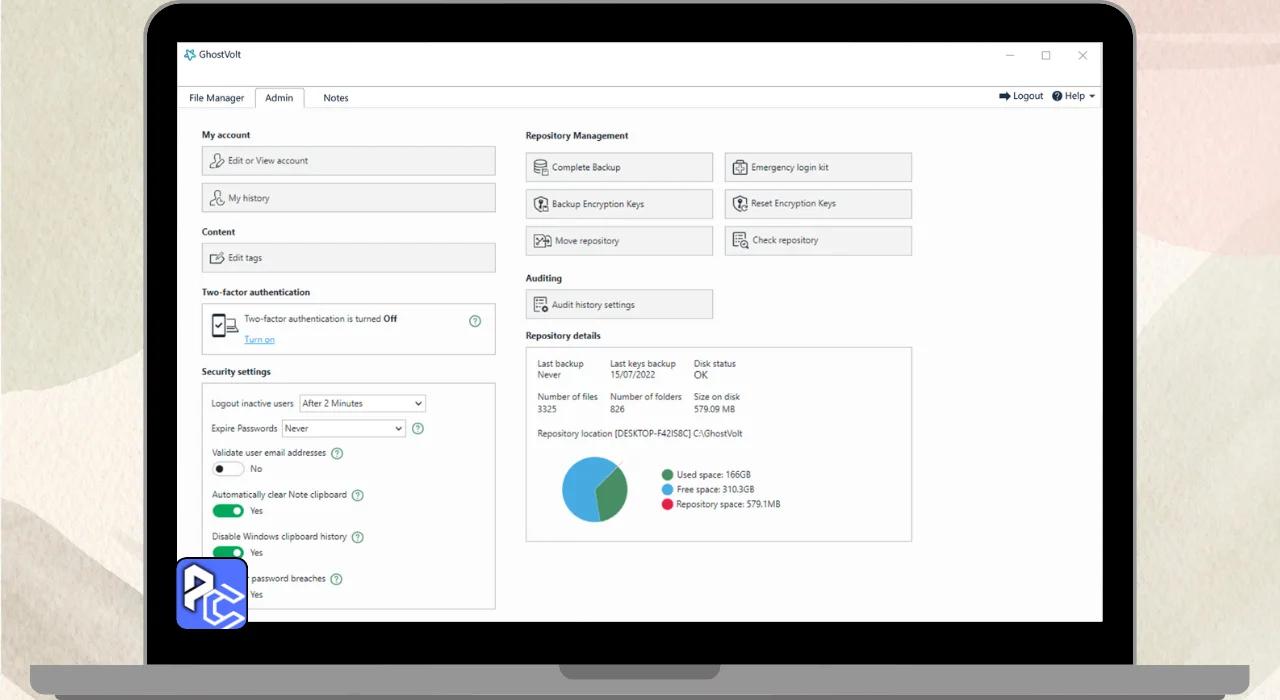Click the Turn on two-factor link

coord(260,340)
